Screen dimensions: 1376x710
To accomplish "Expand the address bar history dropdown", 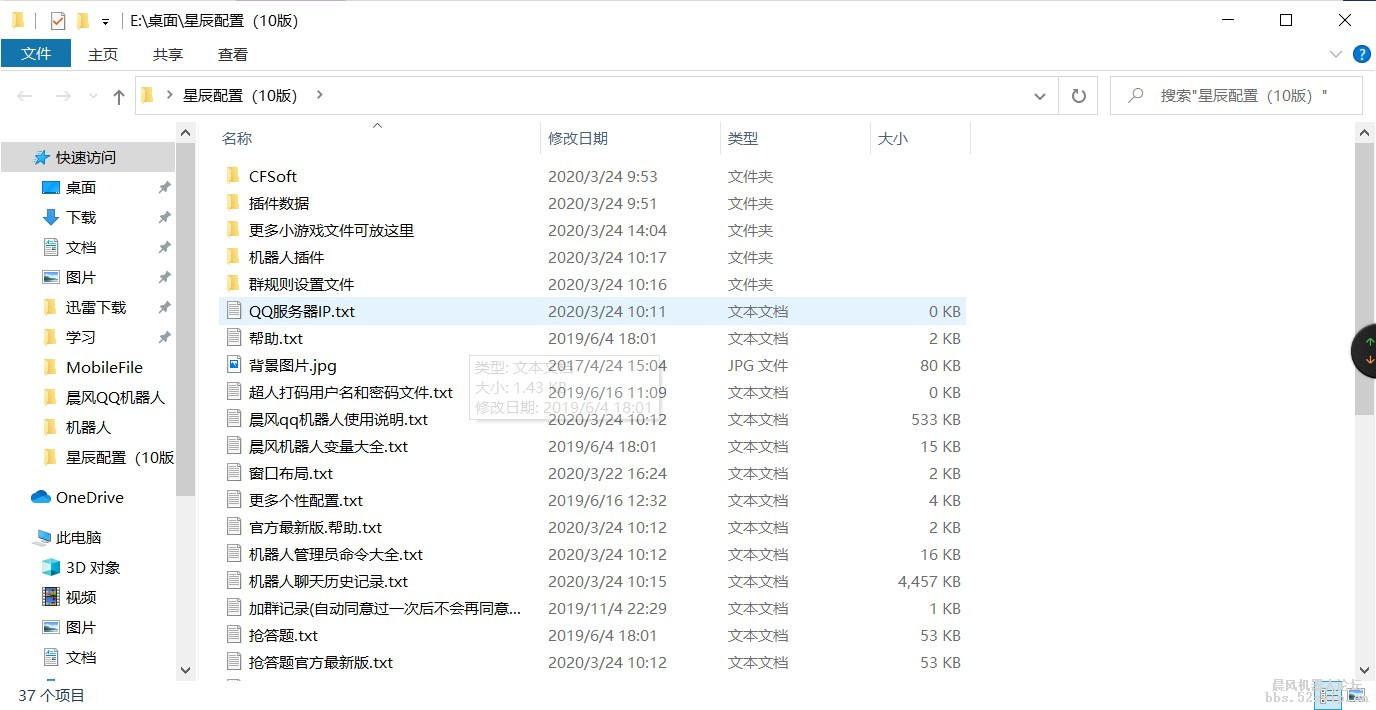I will 1040,95.
